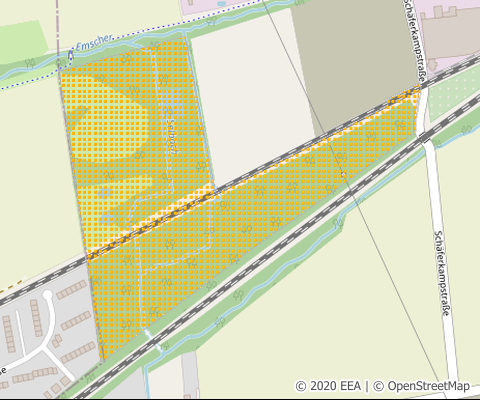Click the blue dotted boundary line near Emscher
This screenshot has width=480, height=400.
(133, 37)
